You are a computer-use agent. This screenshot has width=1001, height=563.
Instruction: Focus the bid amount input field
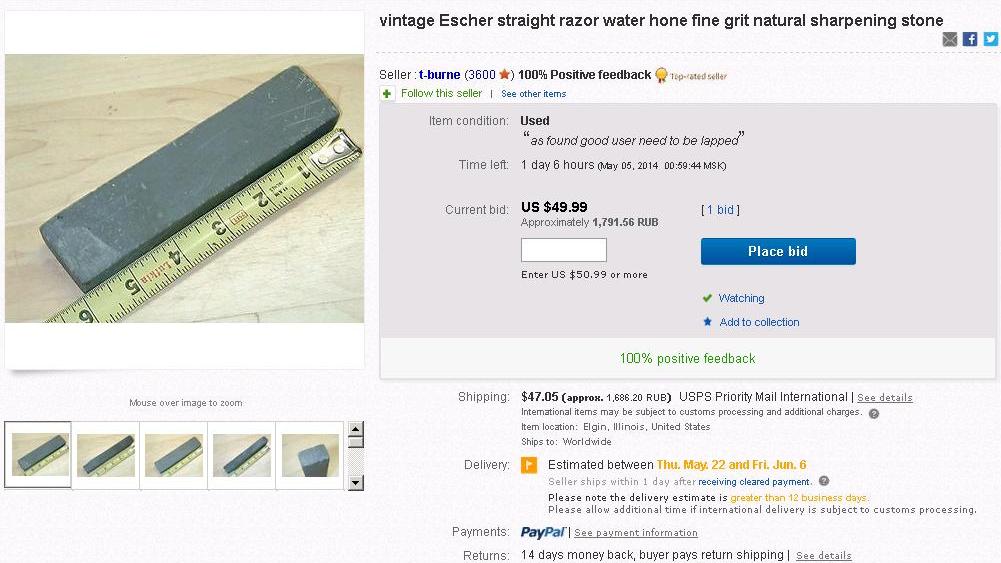[564, 250]
